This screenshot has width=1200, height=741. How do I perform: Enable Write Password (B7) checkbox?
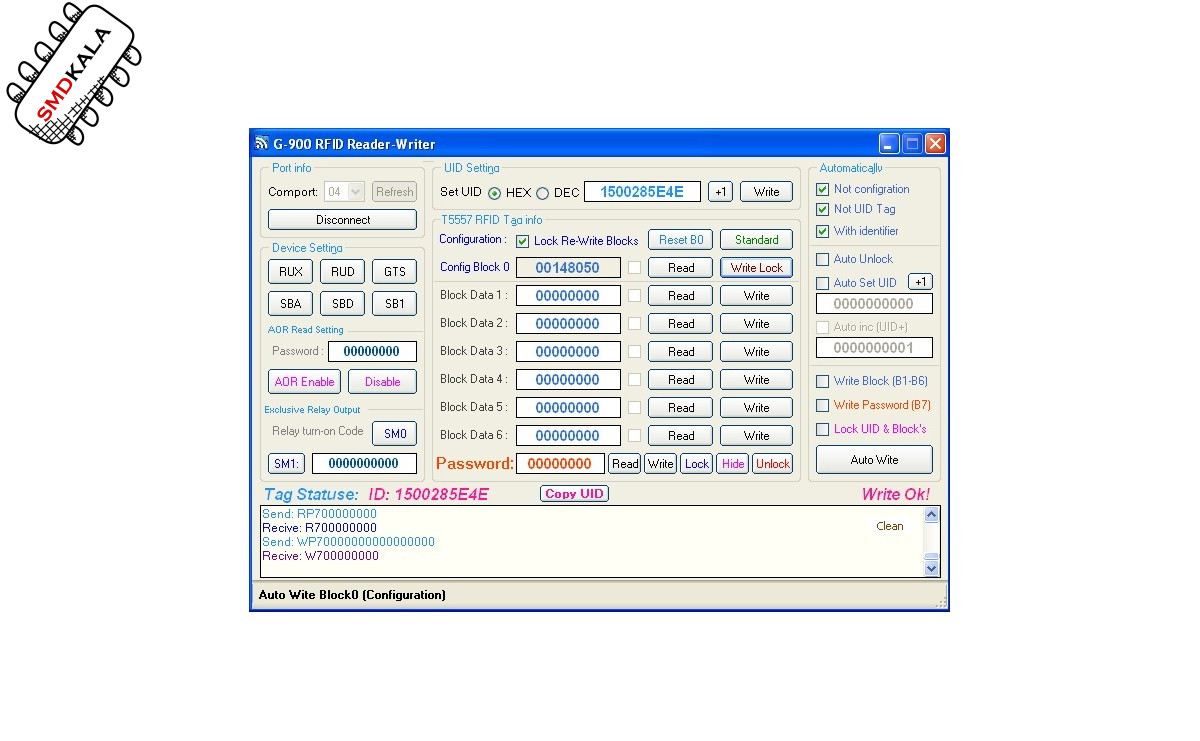[822, 405]
